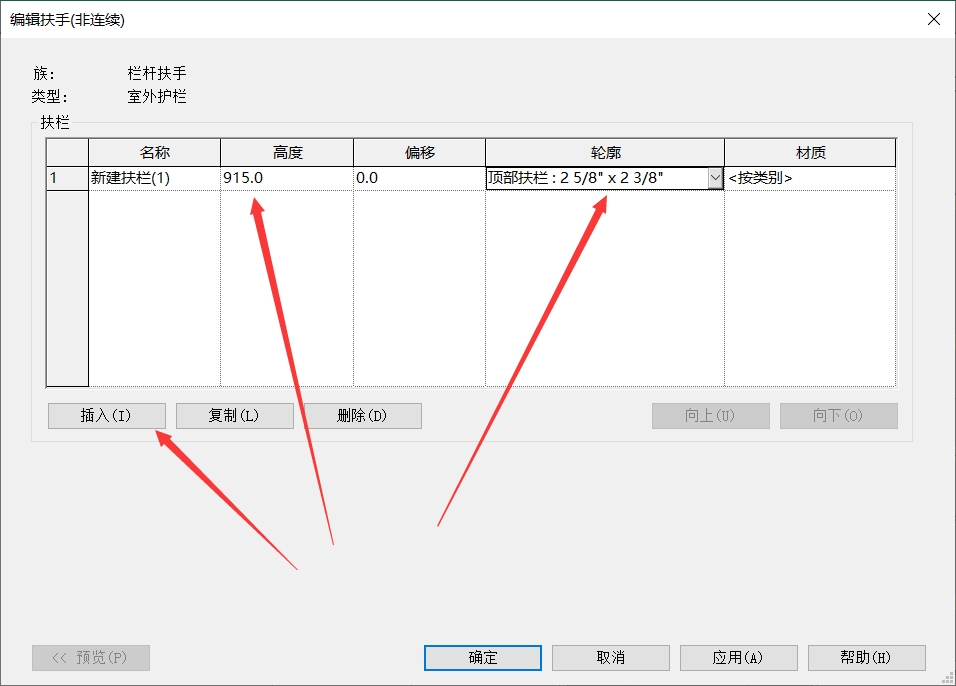This screenshot has width=956, height=686.
Task: Click the 偏移 column header
Action: click(419, 153)
